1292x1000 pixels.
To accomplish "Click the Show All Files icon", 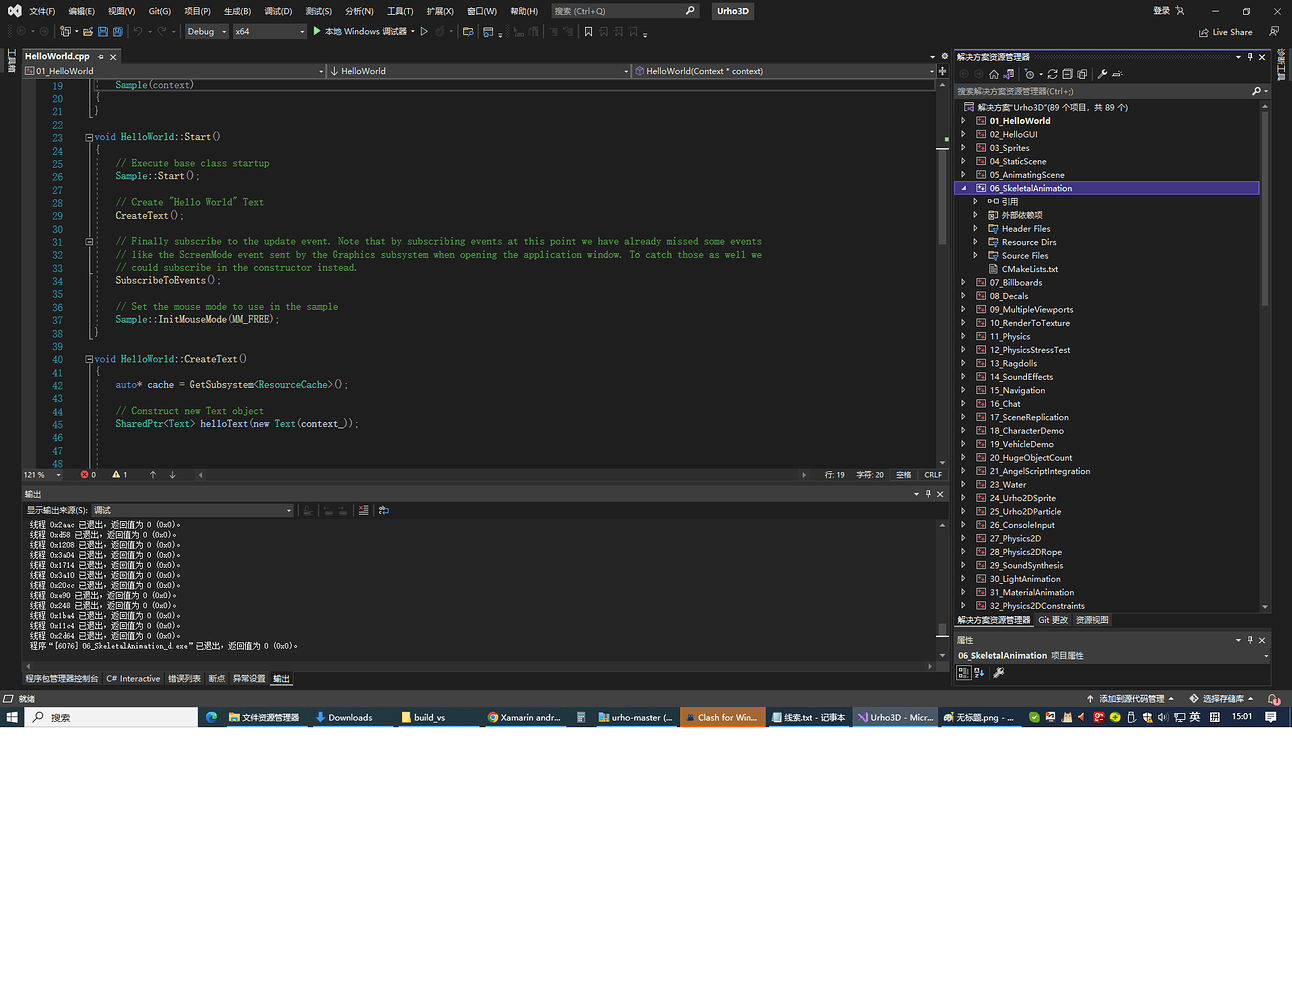I will coord(1082,74).
